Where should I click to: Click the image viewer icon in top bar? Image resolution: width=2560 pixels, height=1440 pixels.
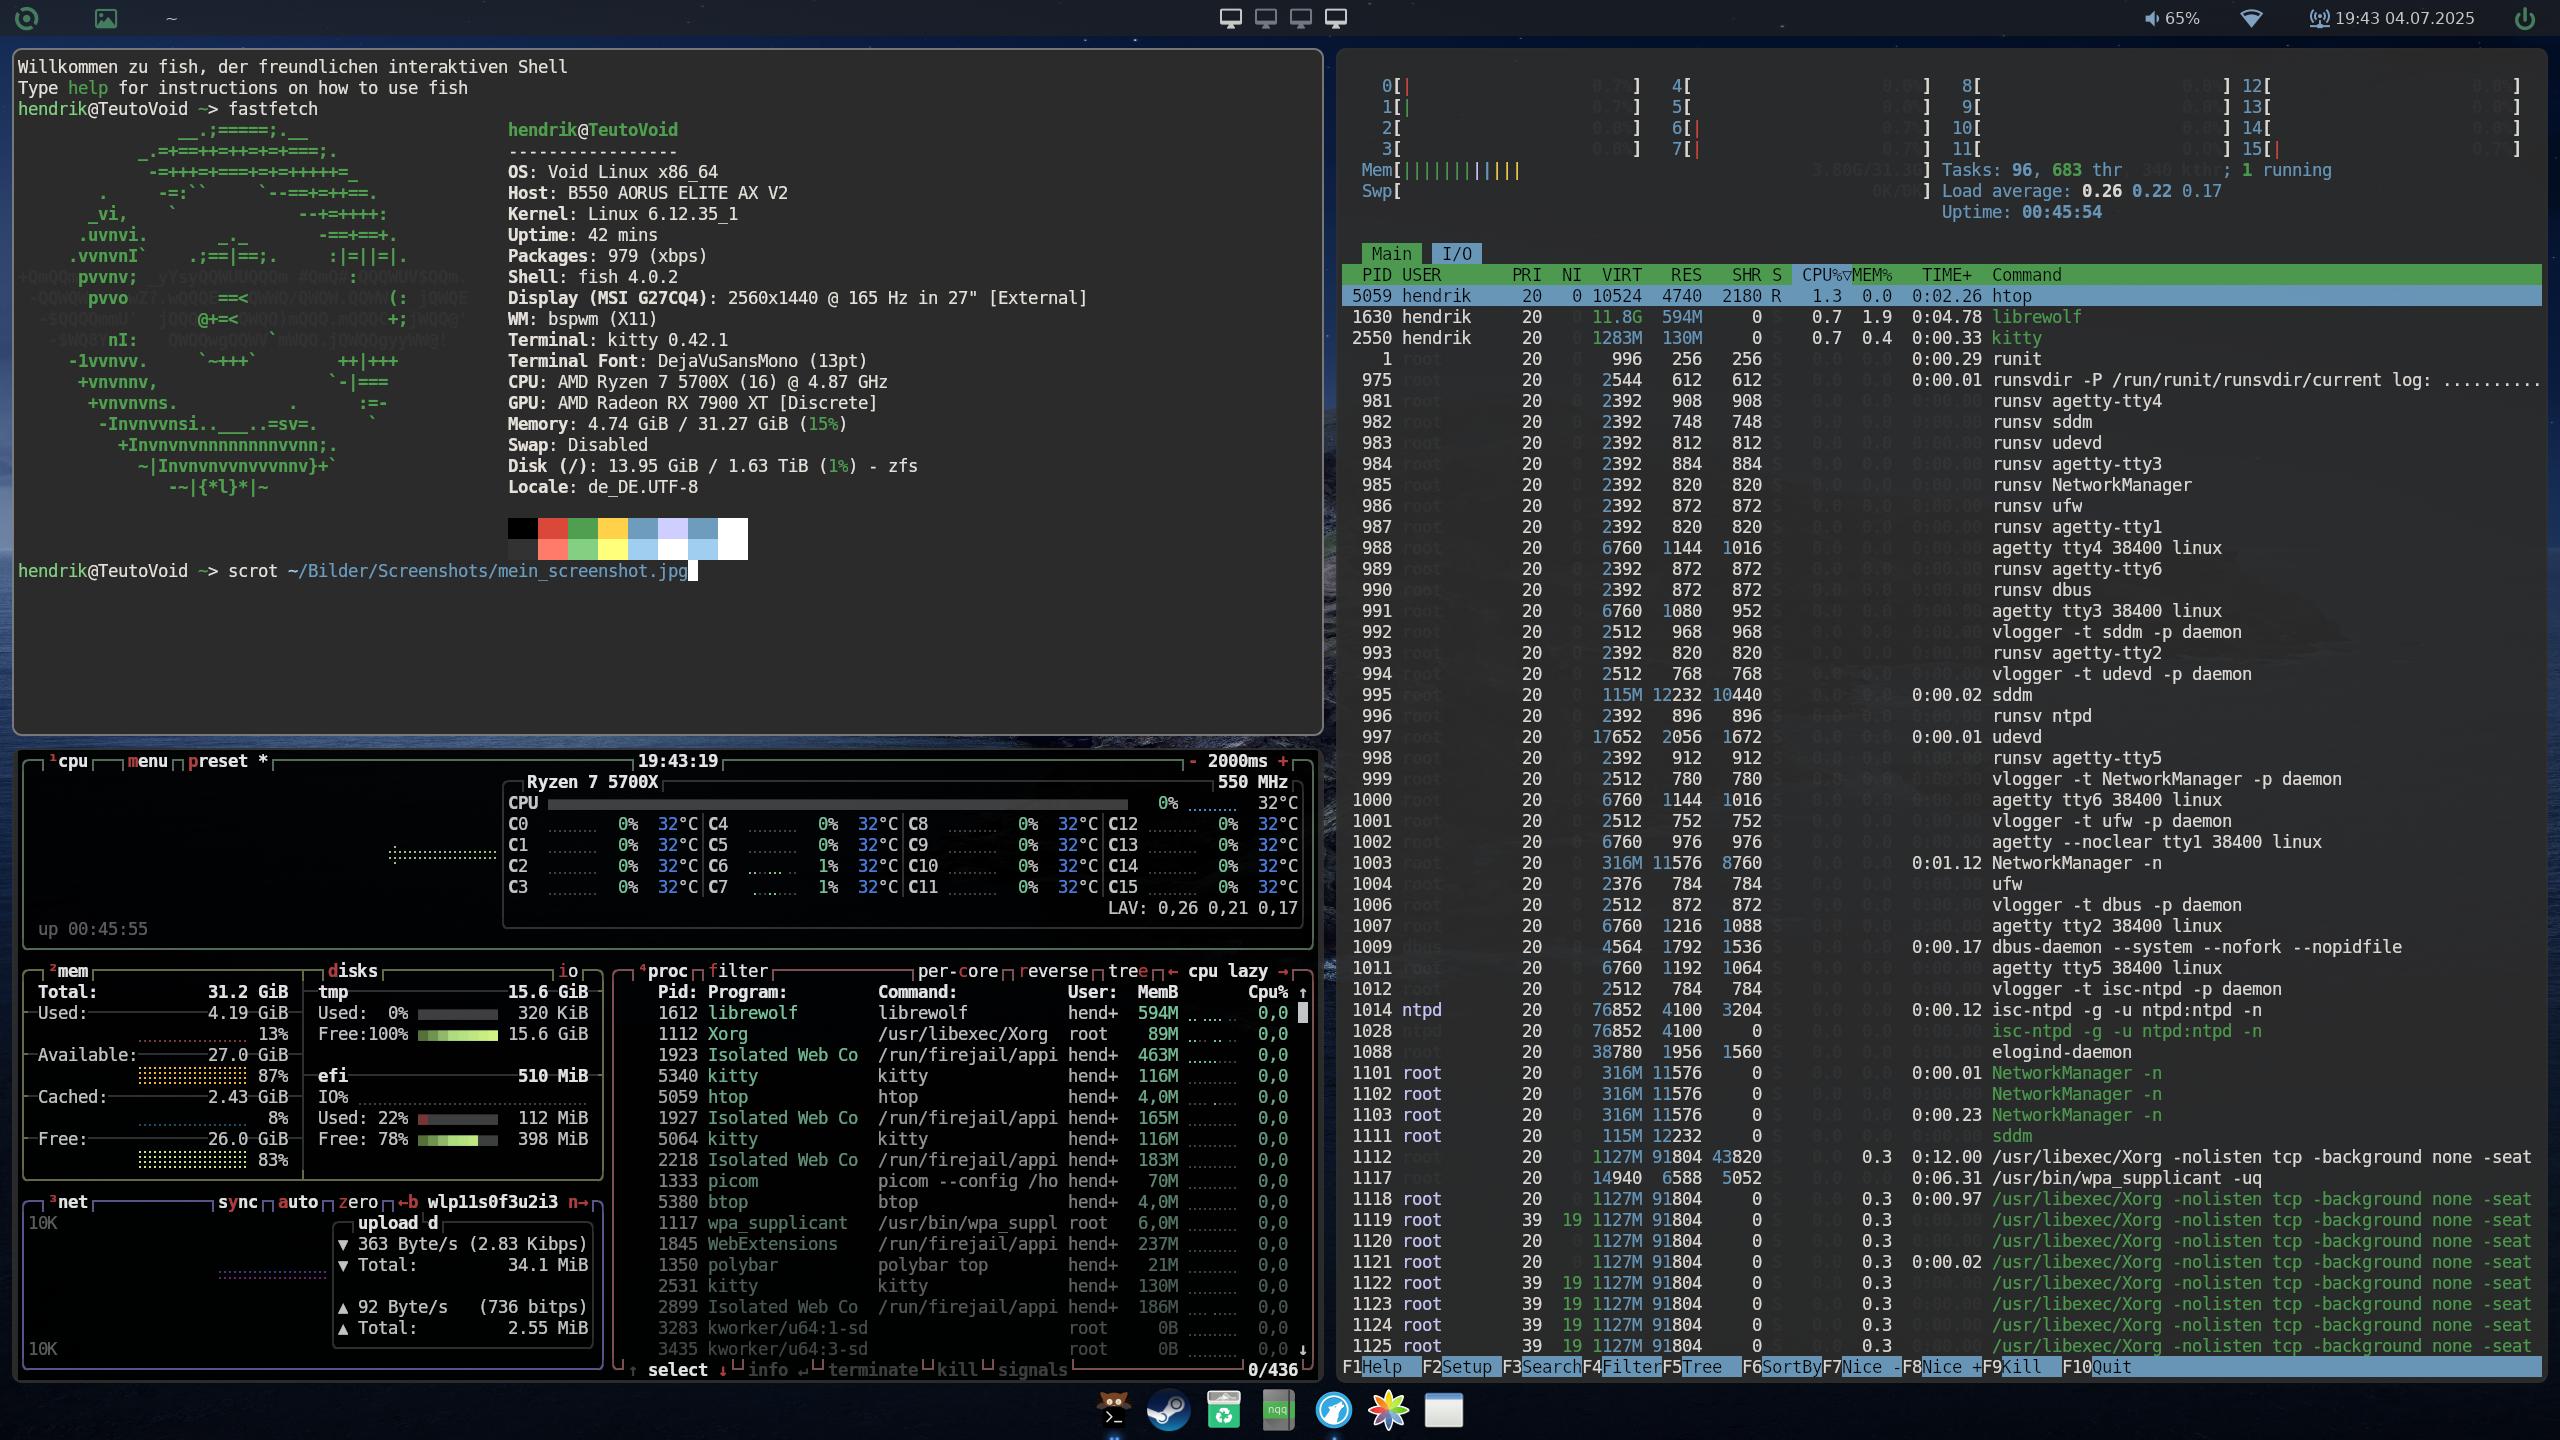(105, 18)
